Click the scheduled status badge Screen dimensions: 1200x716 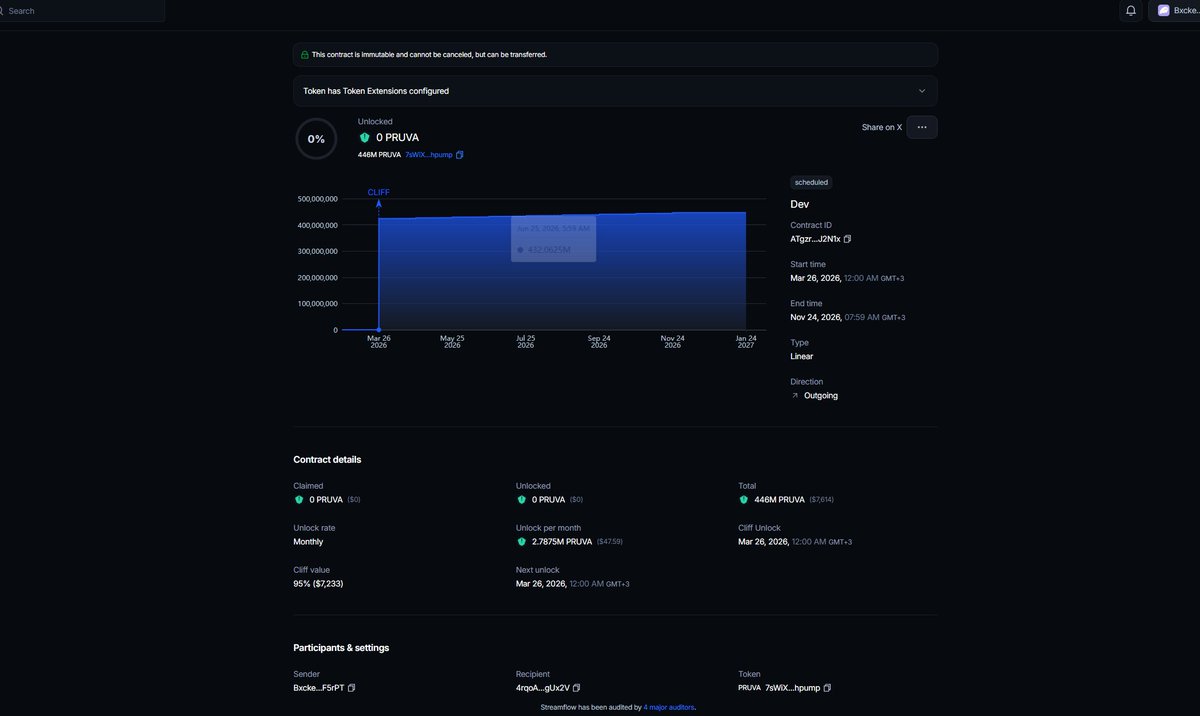coord(811,183)
